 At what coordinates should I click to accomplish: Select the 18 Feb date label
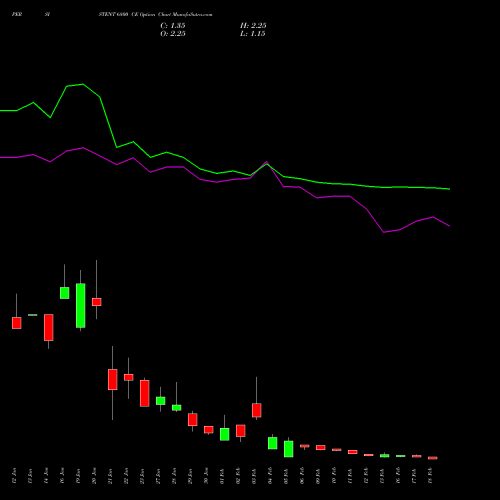(430, 476)
